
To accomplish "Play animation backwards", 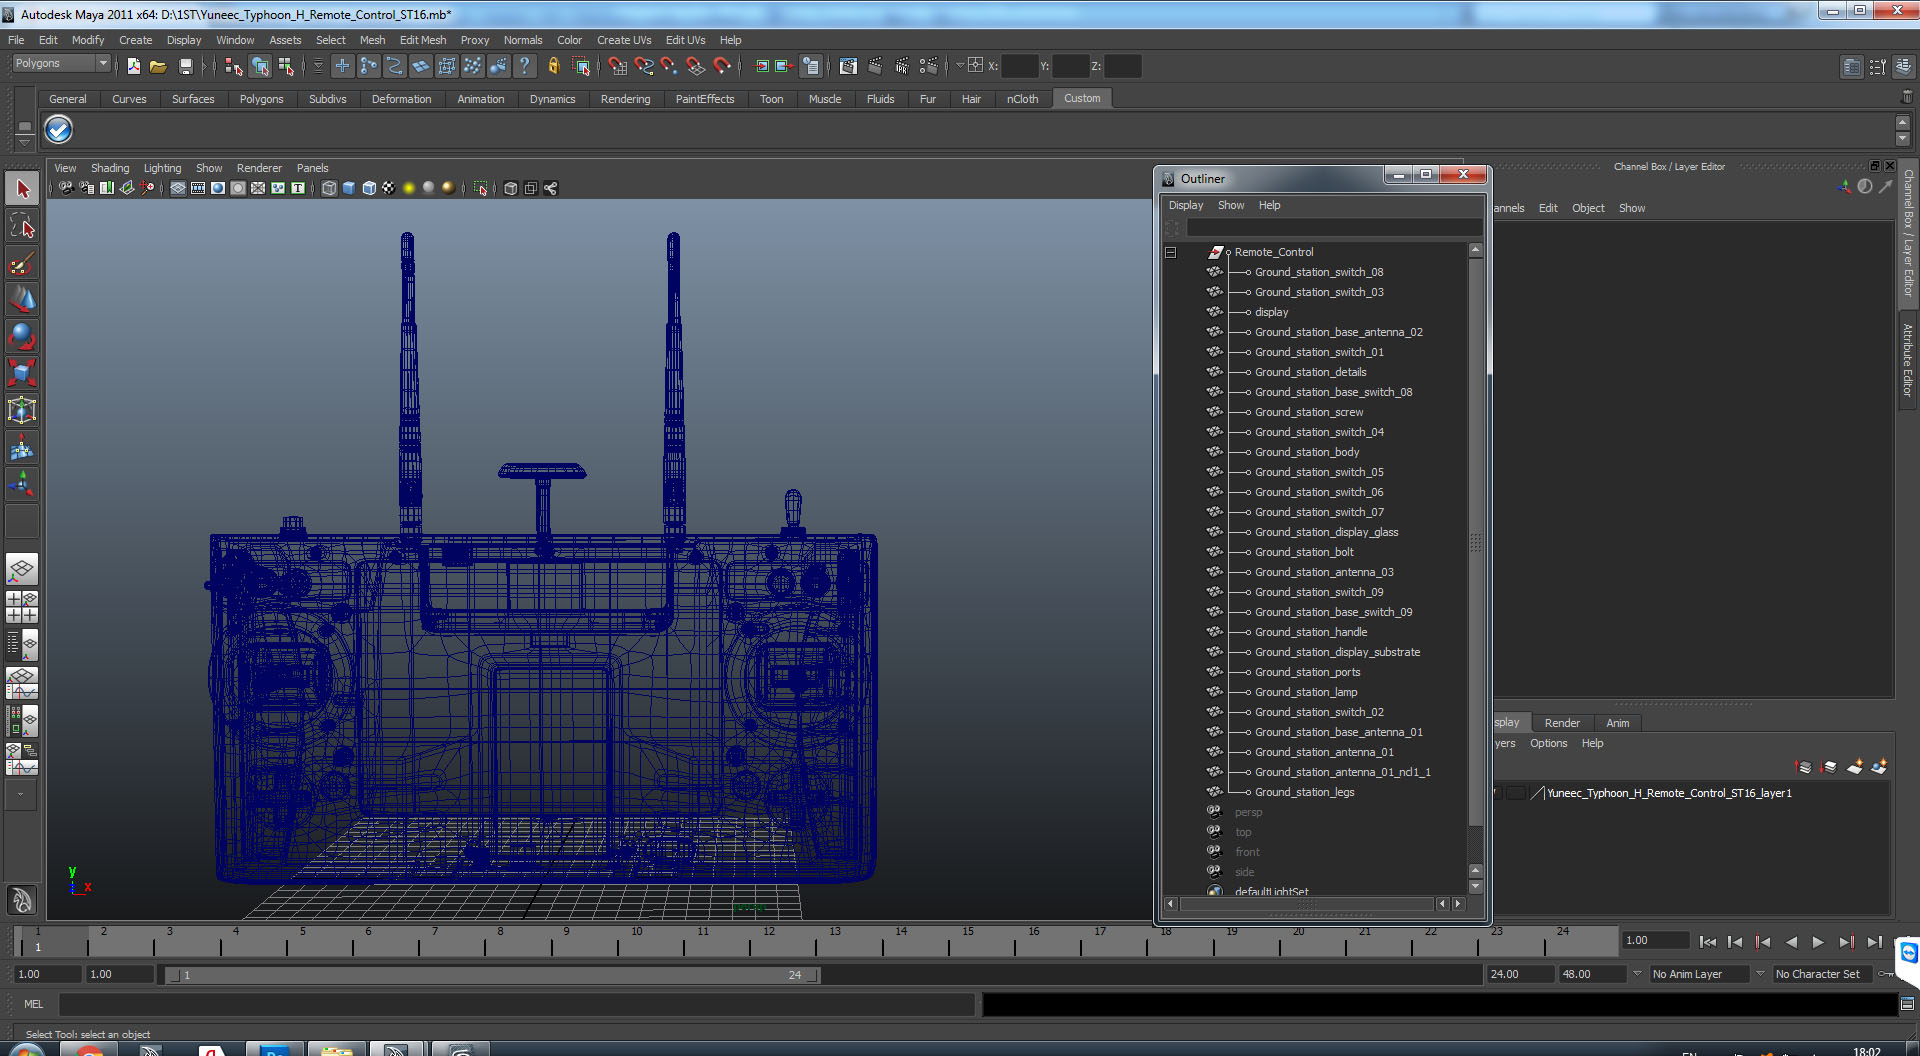I will click(1791, 942).
